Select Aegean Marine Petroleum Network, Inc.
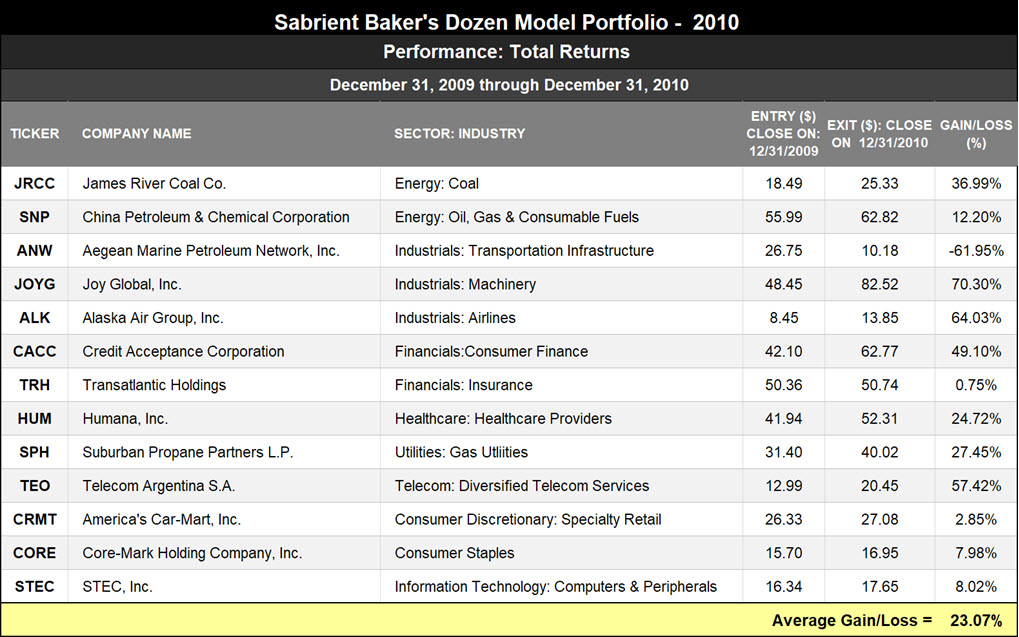 [x=211, y=251]
